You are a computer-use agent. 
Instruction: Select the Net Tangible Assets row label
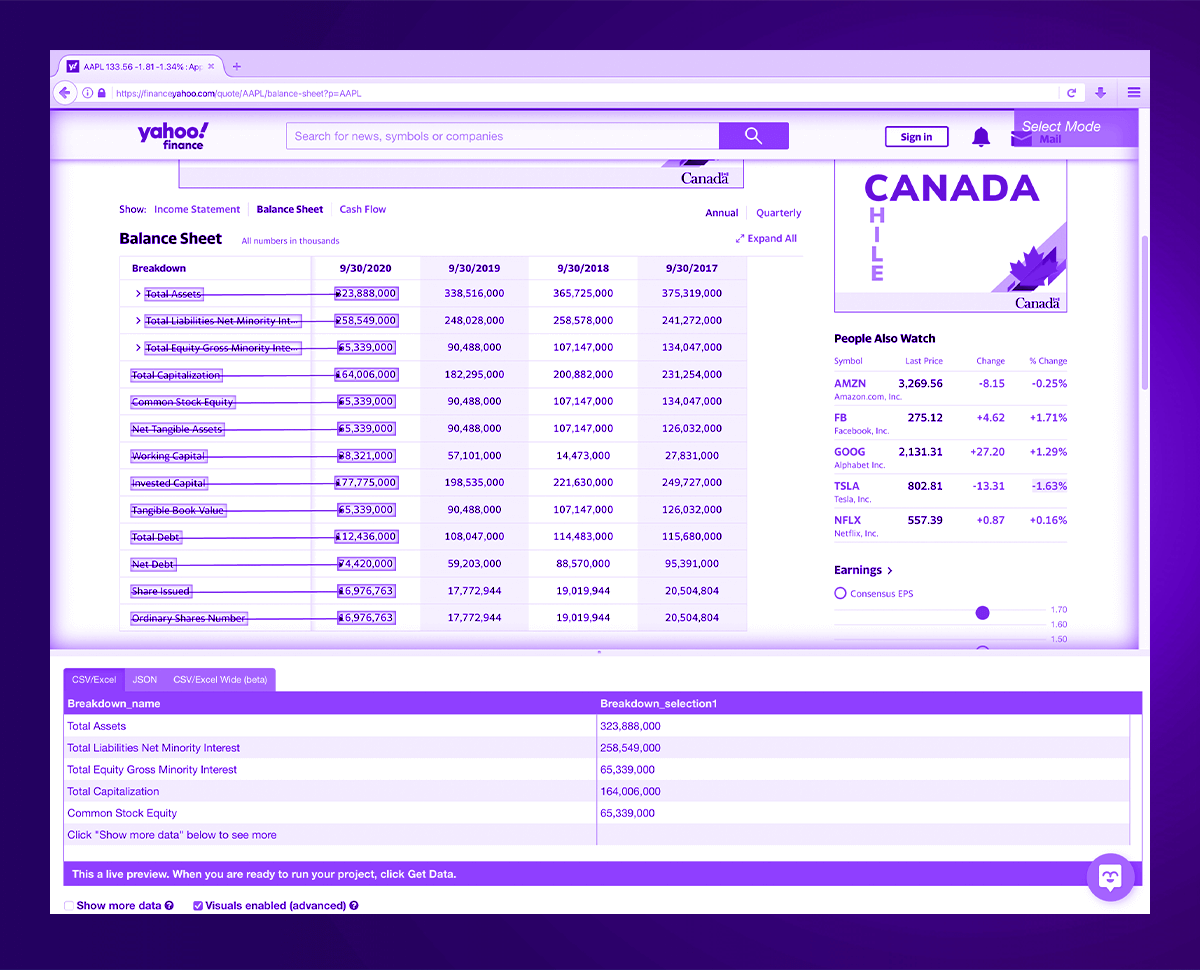pos(178,429)
